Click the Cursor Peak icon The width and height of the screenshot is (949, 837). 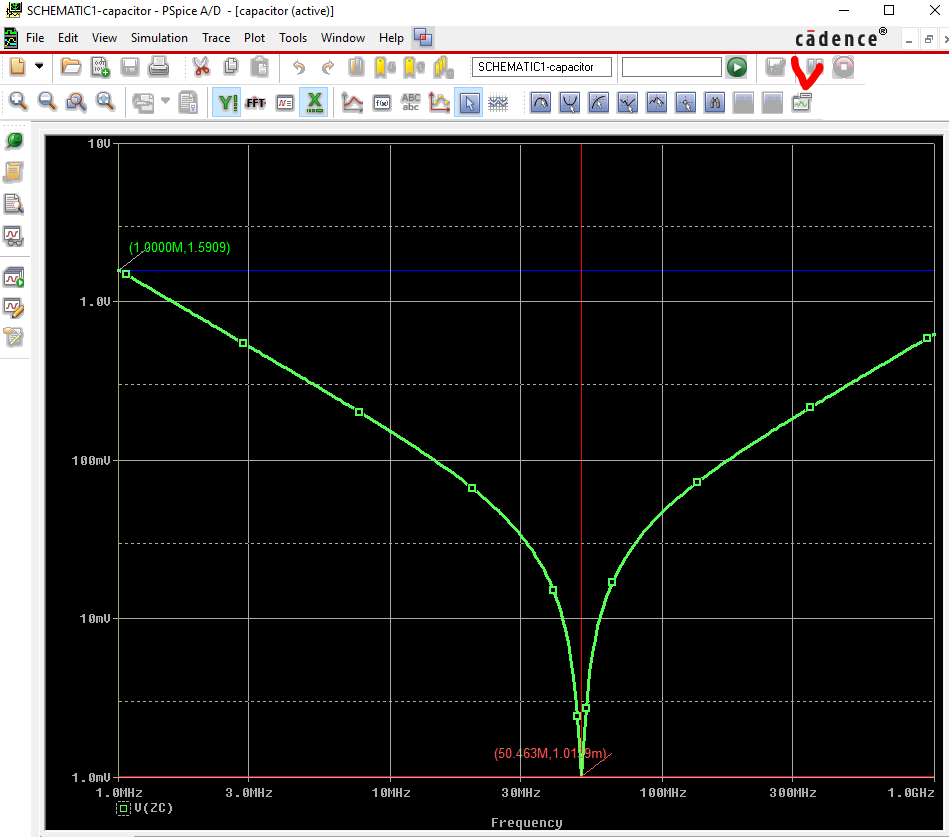(x=540, y=102)
